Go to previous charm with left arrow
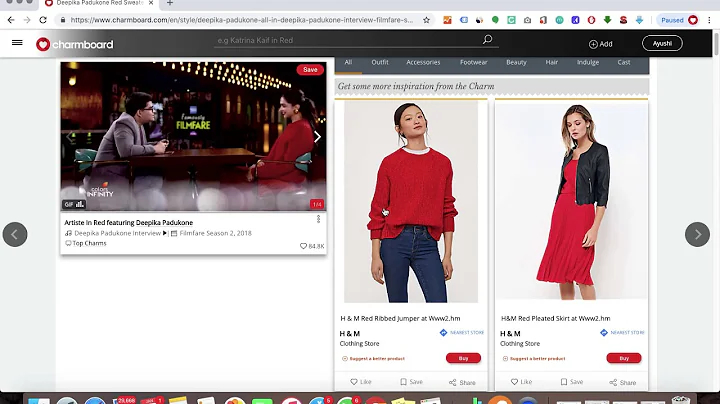The image size is (720, 404). (15, 234)
